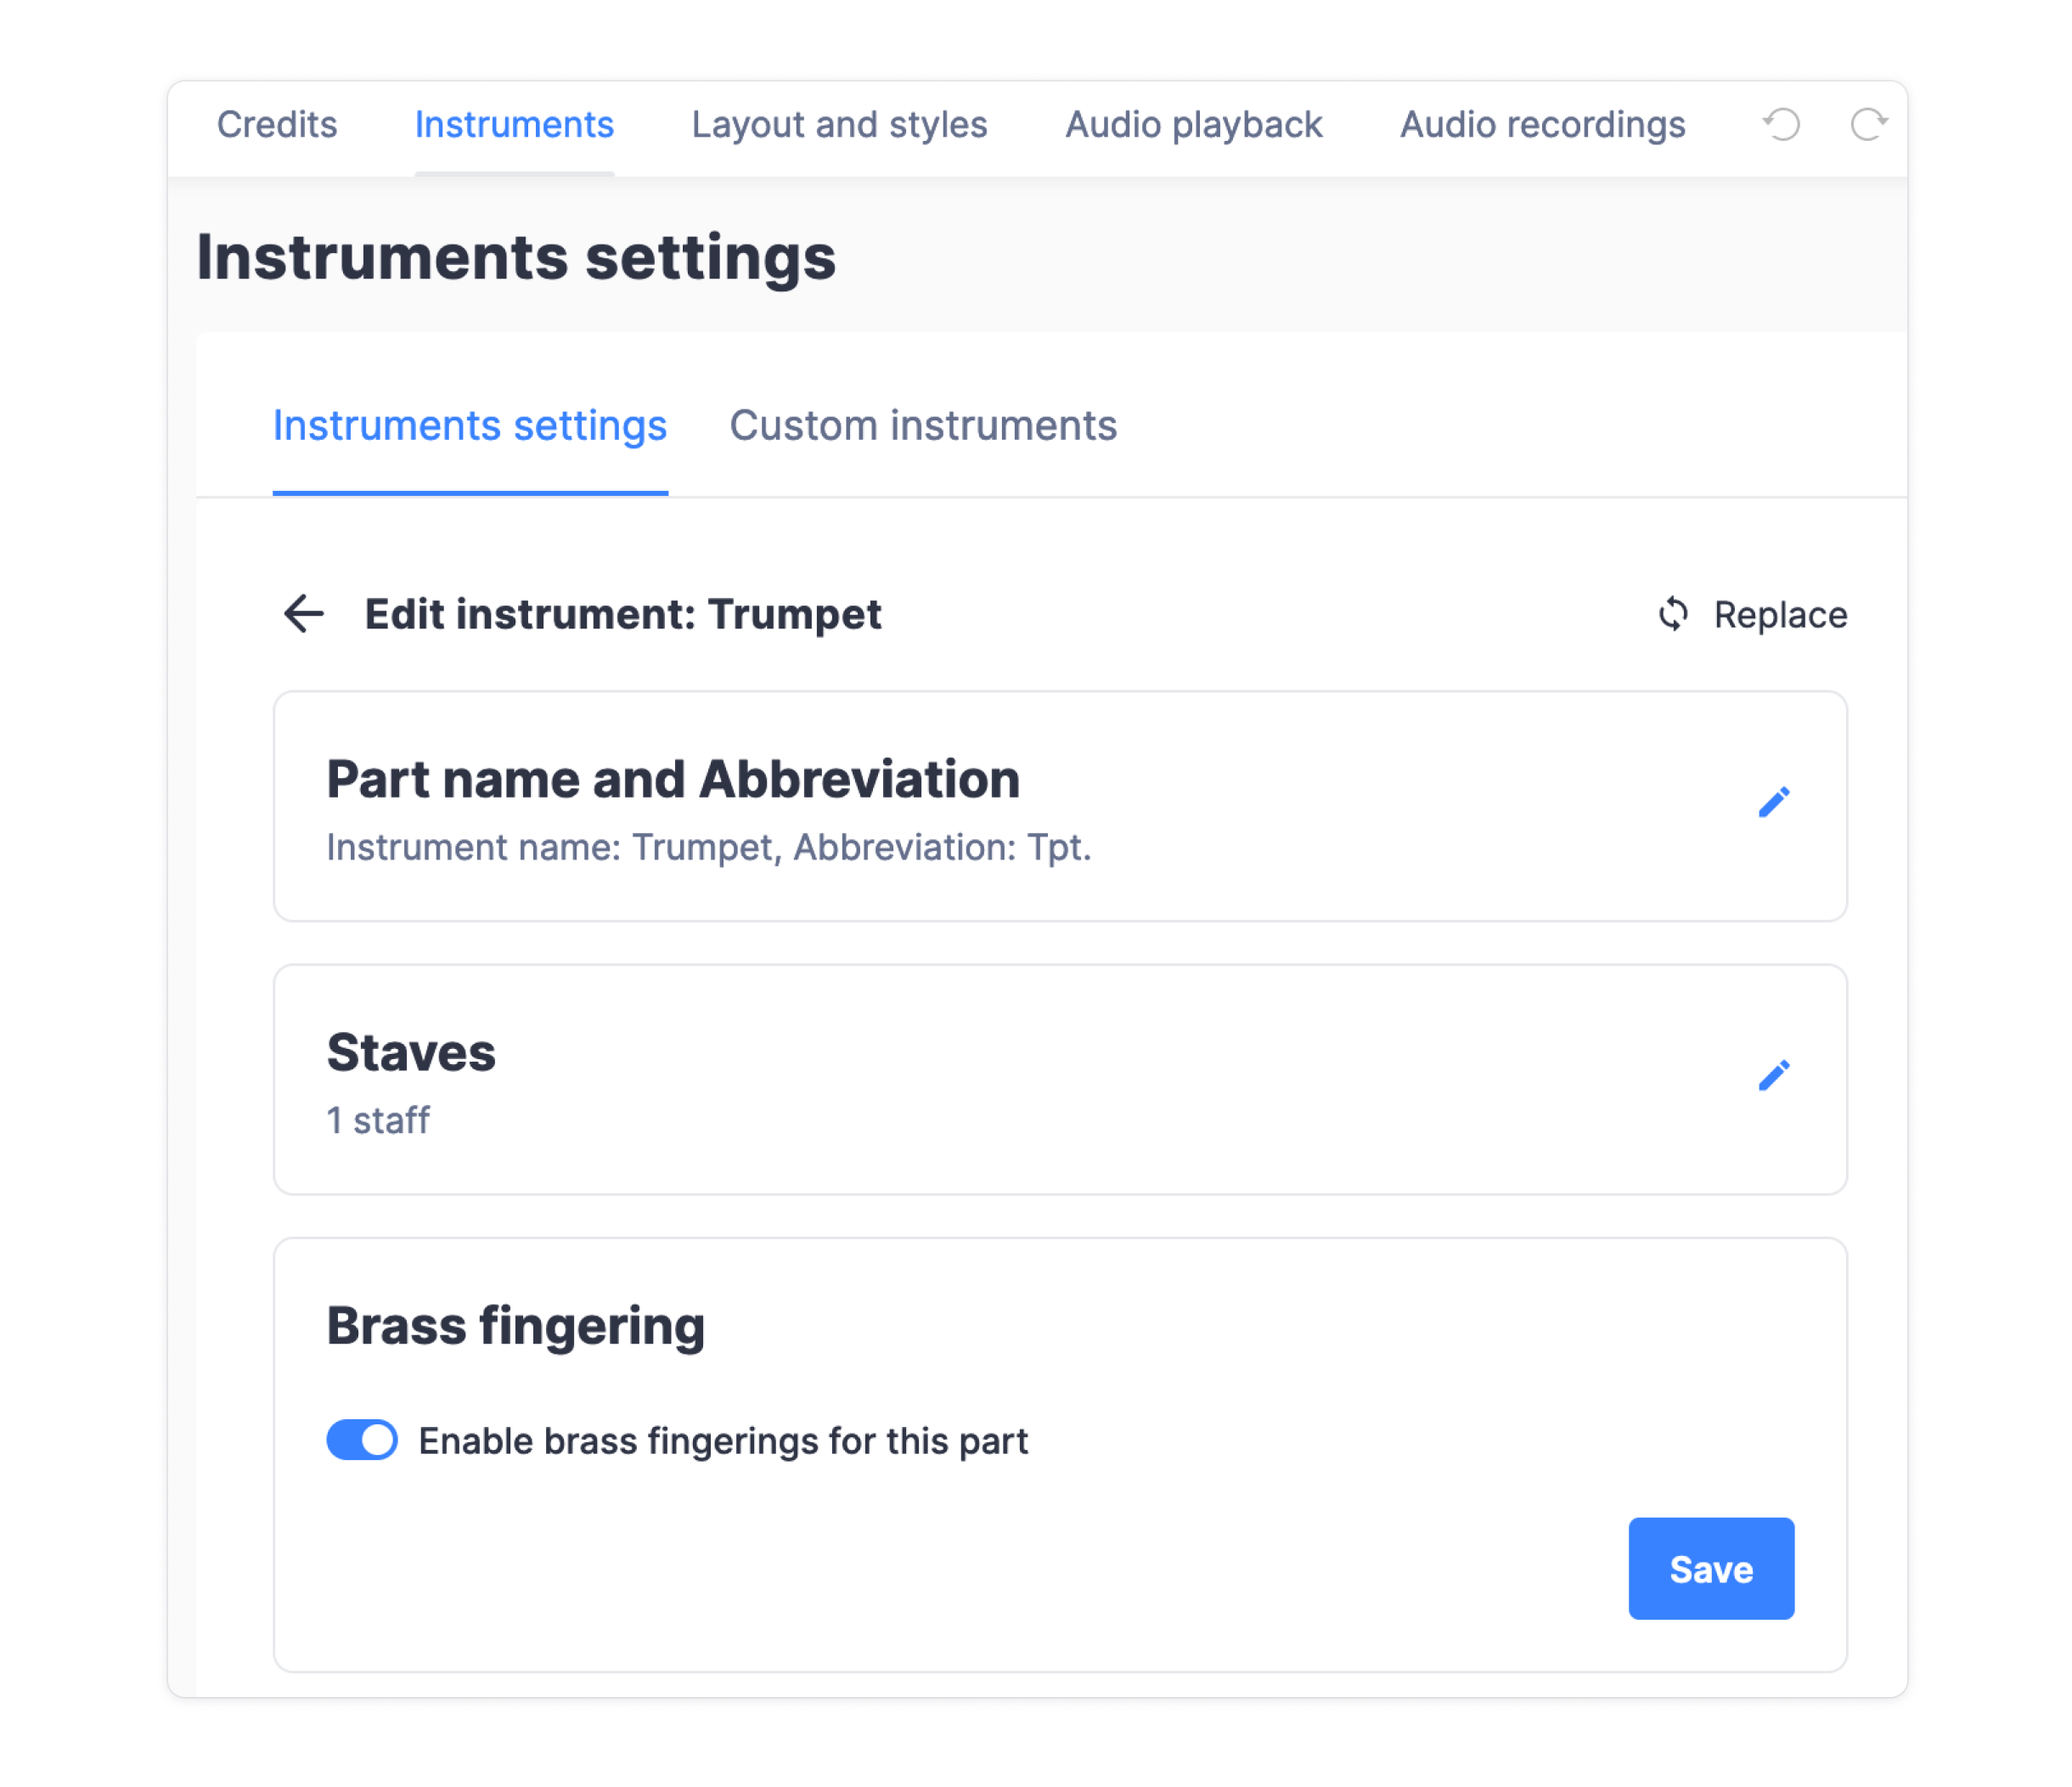Click the Replace sync icon
The width and height of the screenshot is (2072, 1787).
[x=1673, y=614]
